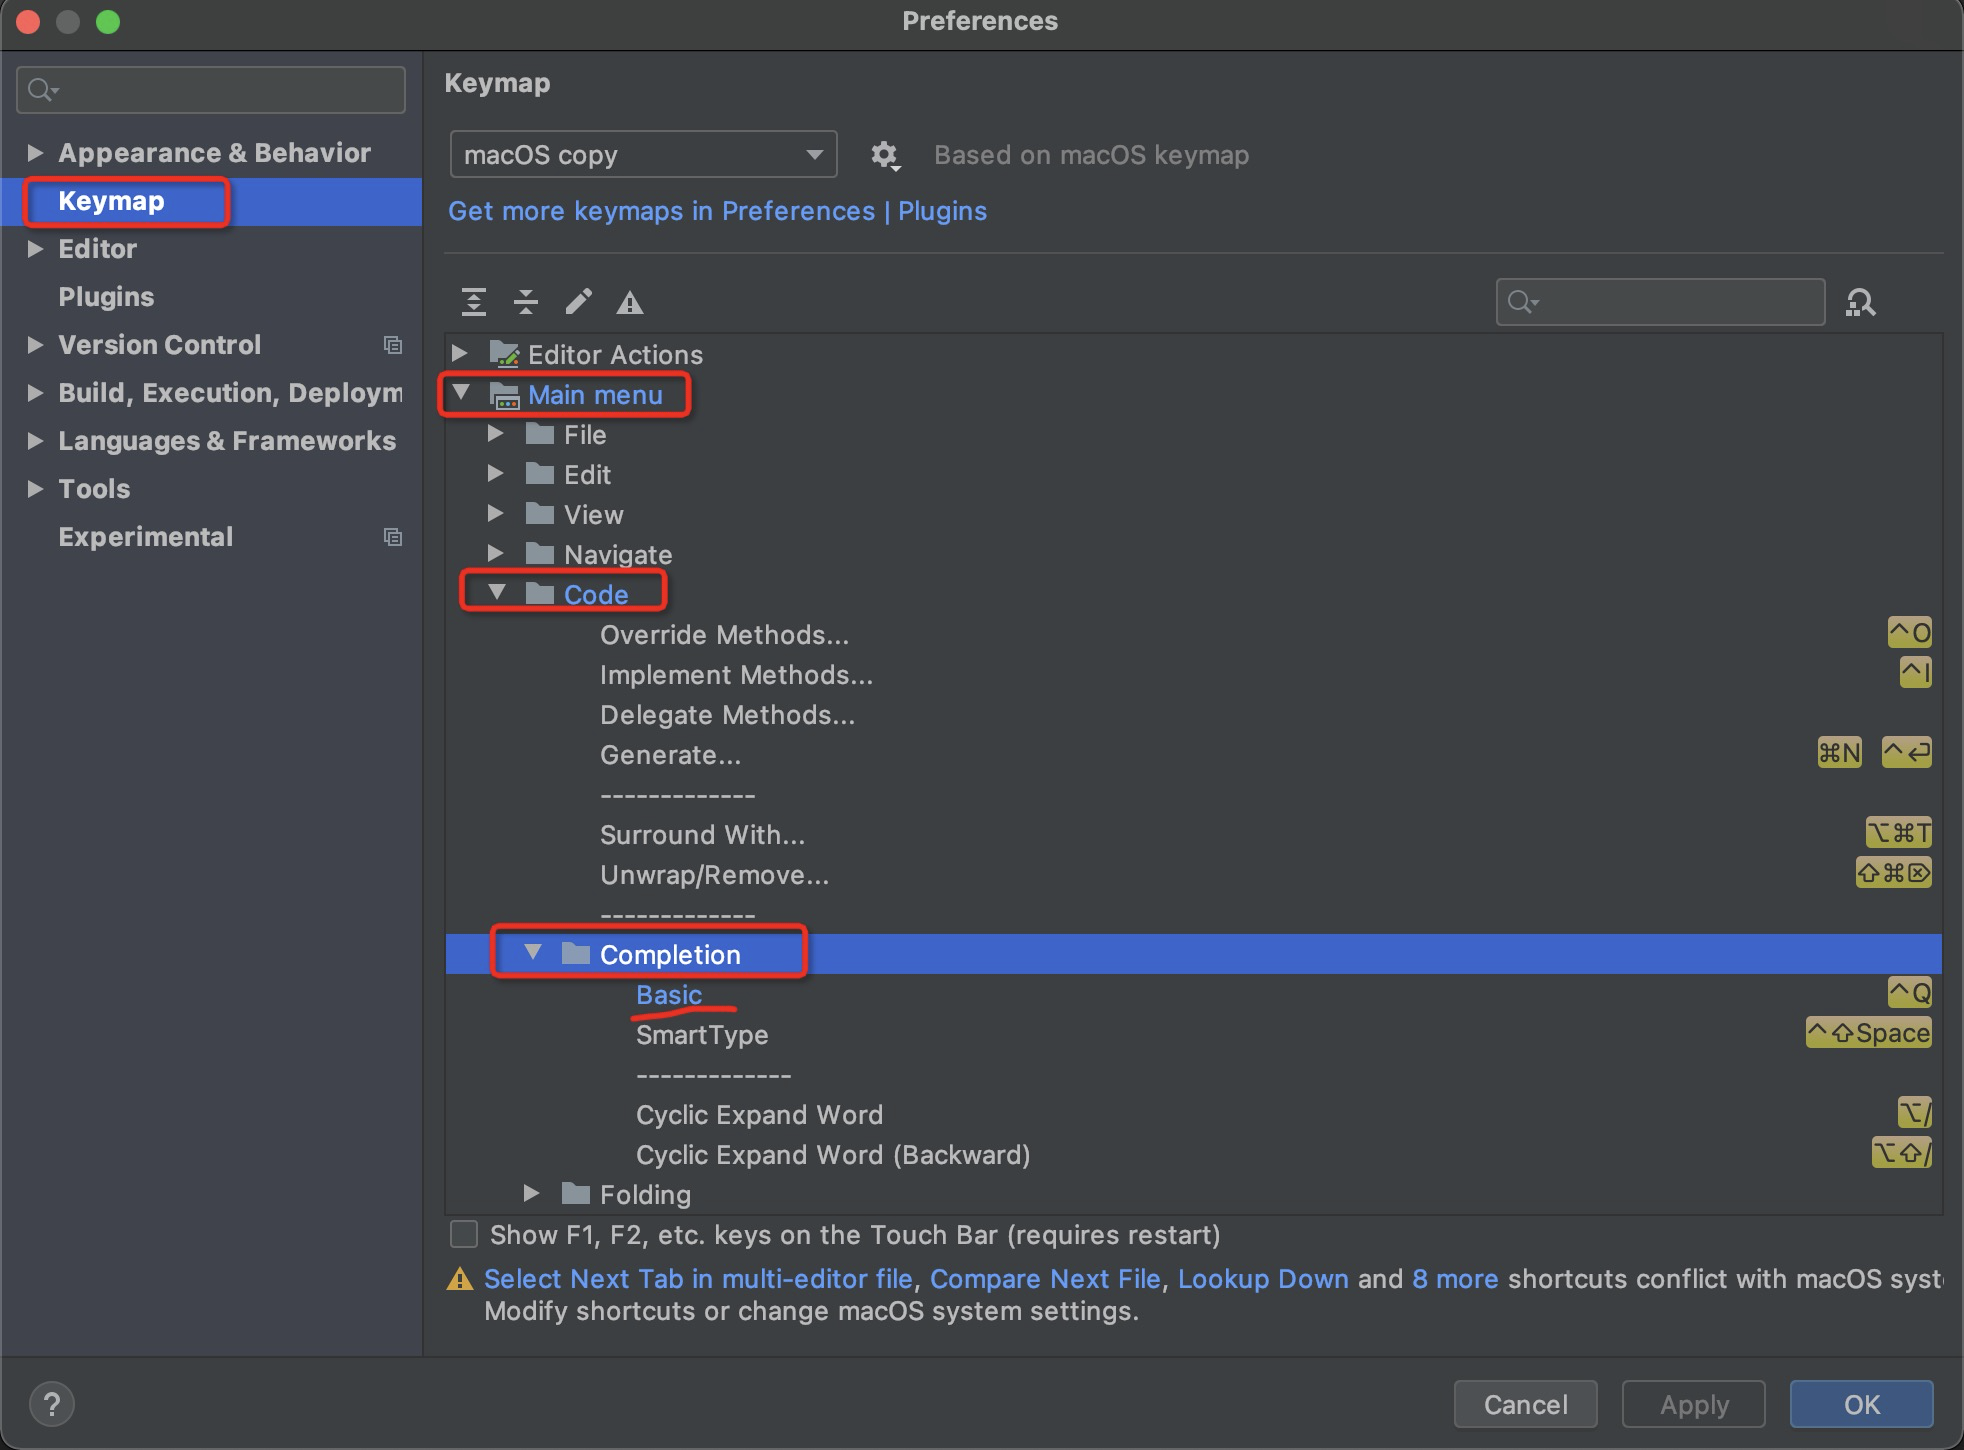Open the Plugins settings section
Screen dimensions: 1964x1450
click(x=106, y=296)
